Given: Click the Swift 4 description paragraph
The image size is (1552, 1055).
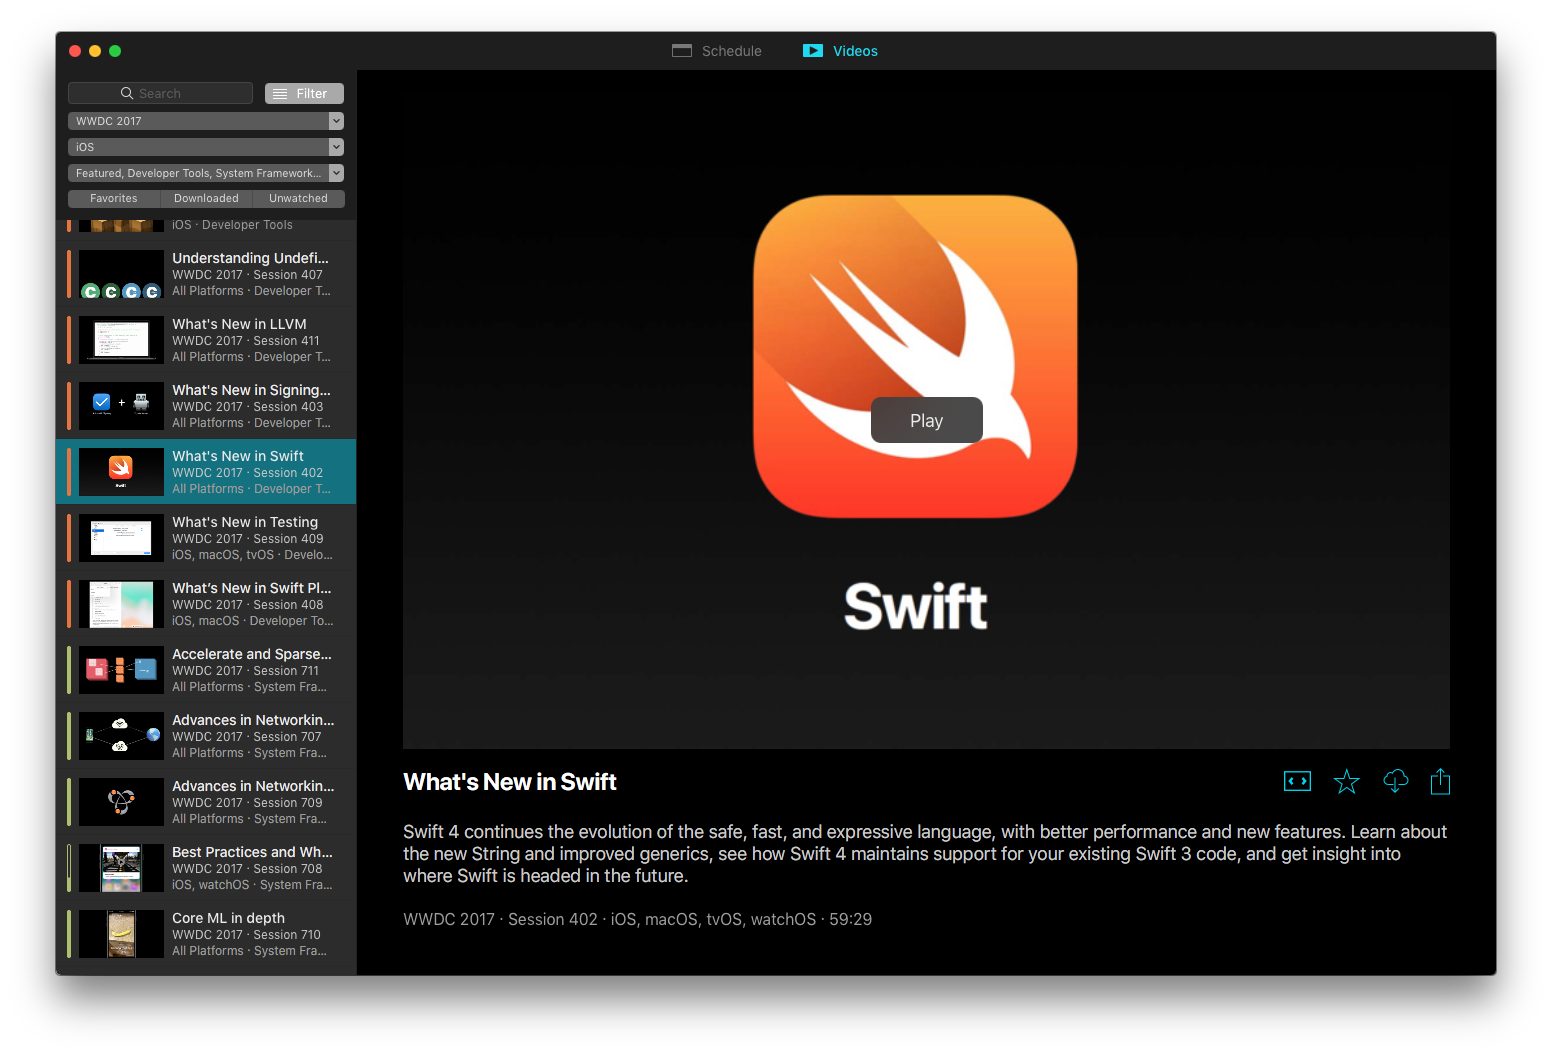Looking at the screenshot, I should [x=925, y=854].
